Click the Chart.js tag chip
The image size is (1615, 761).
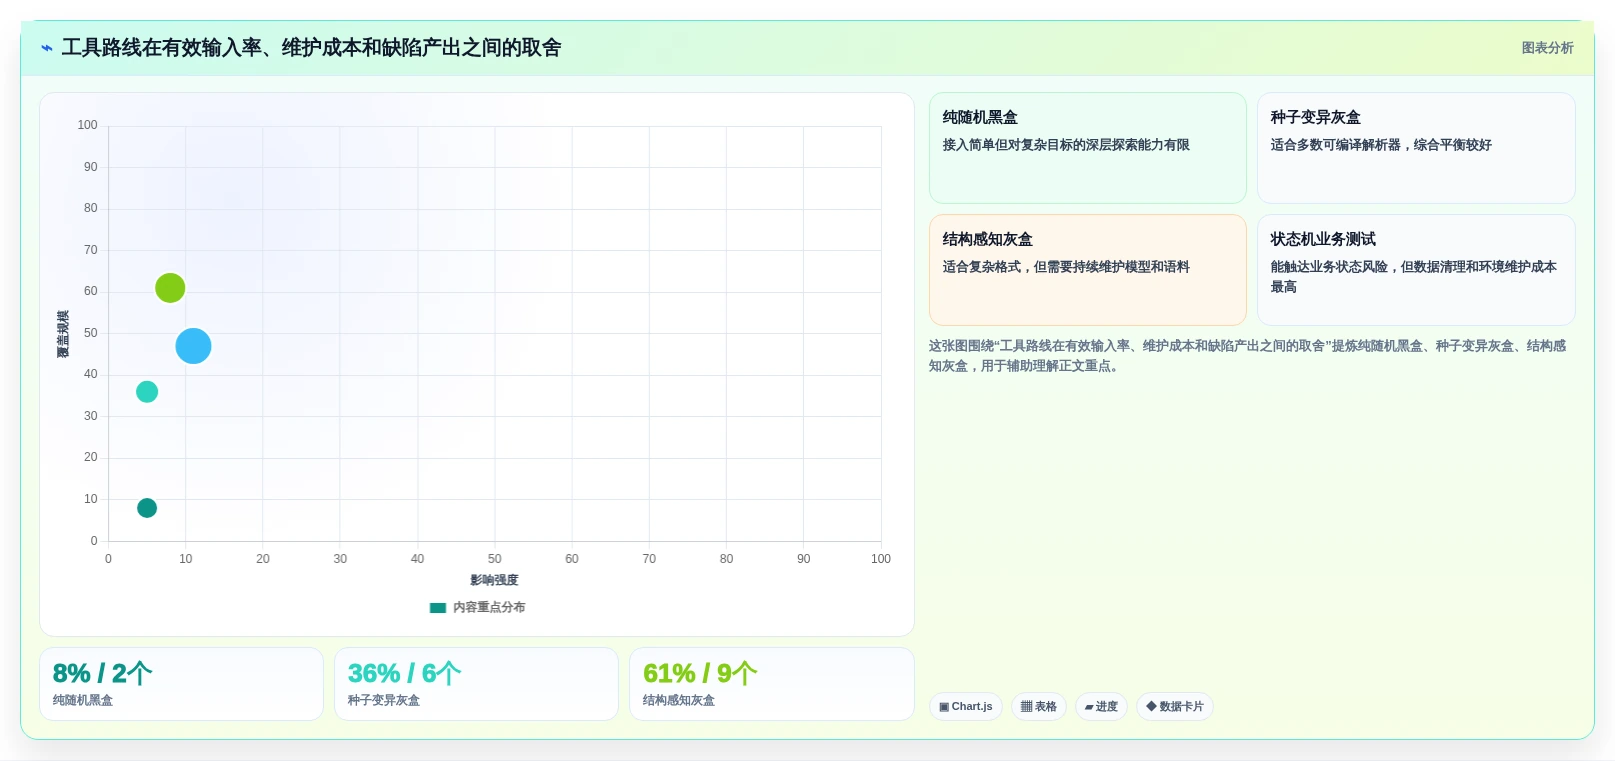coord(966,707)
